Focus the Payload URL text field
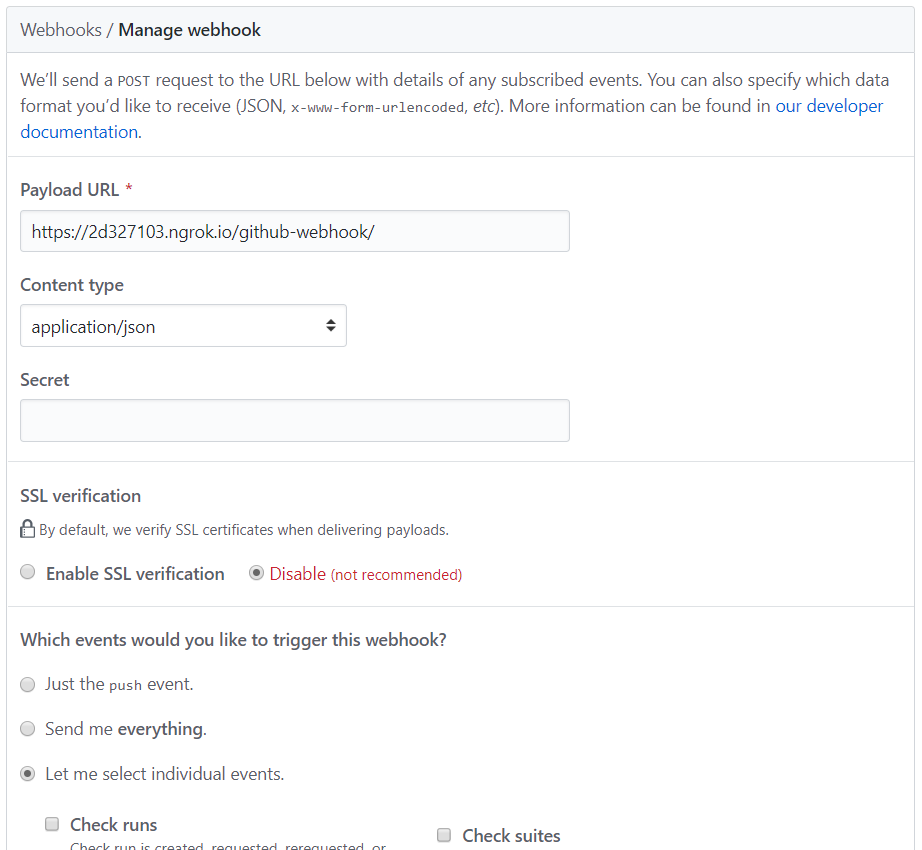Image resolution: width=922 pixels, height=850 pixels. tap(295, 231)
